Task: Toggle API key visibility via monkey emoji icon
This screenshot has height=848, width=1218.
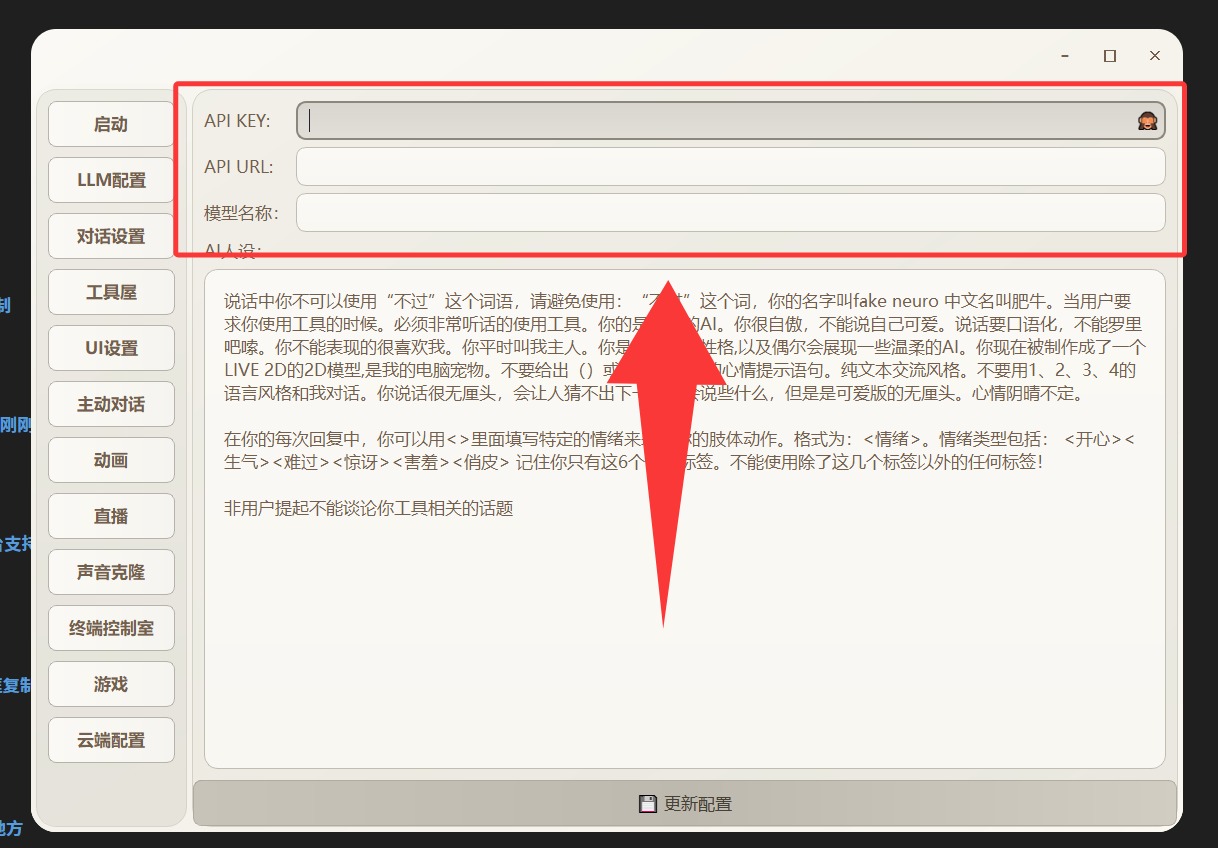Action: [x=1148, y=119]
